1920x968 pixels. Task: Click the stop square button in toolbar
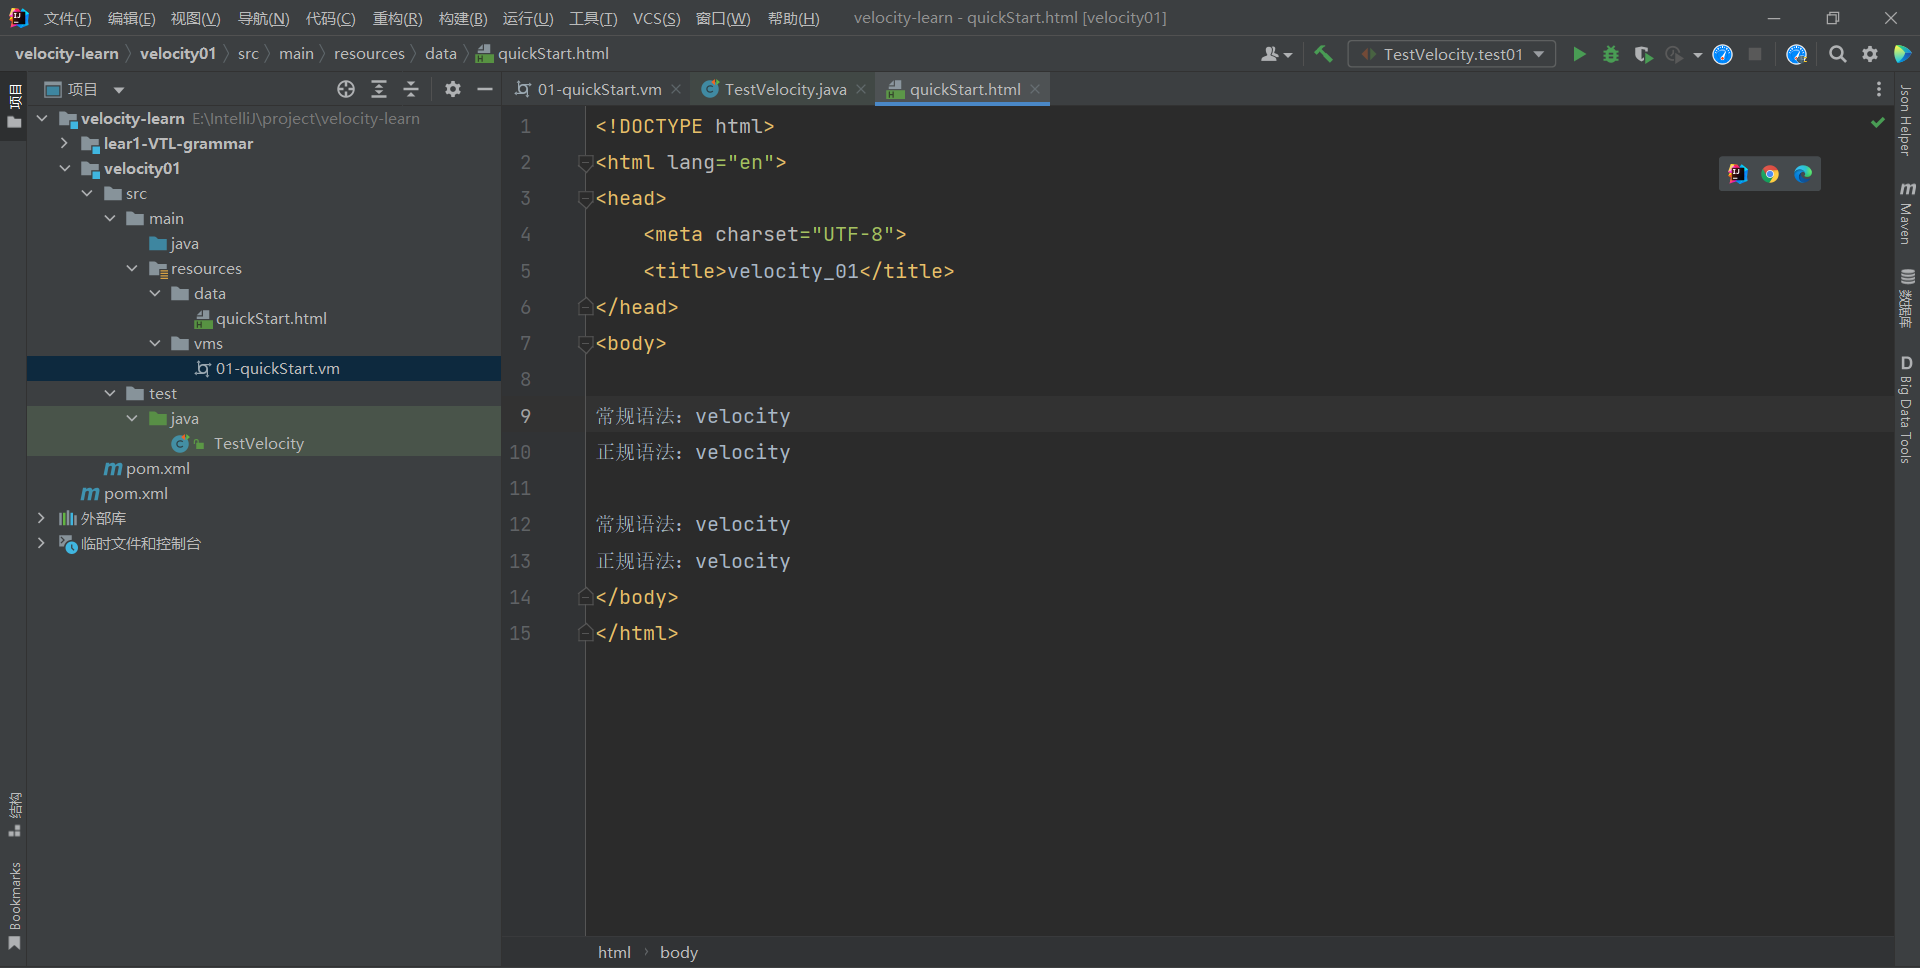pyautogui.click(x=1755, y=54)
